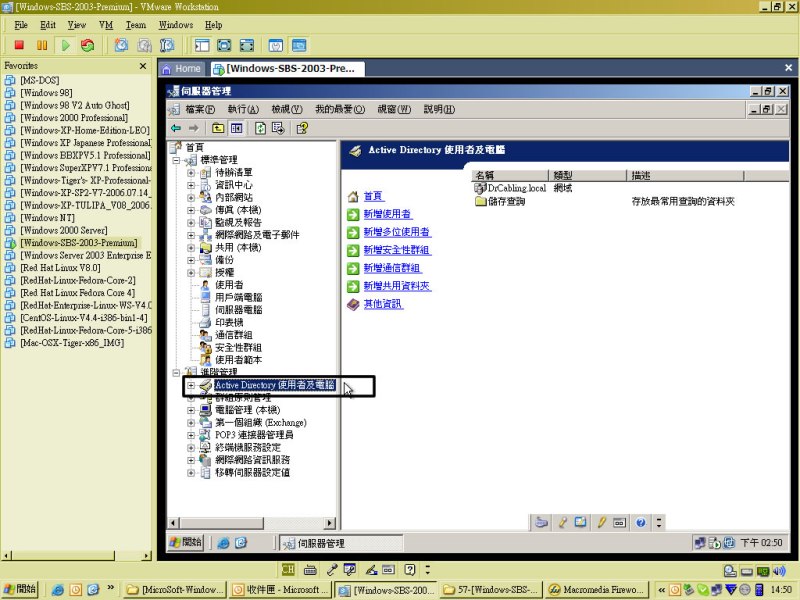Select the 安全性群組 tree item
Image resolution: width=800 pixels, height=600 pixels.
pos(238,347)
